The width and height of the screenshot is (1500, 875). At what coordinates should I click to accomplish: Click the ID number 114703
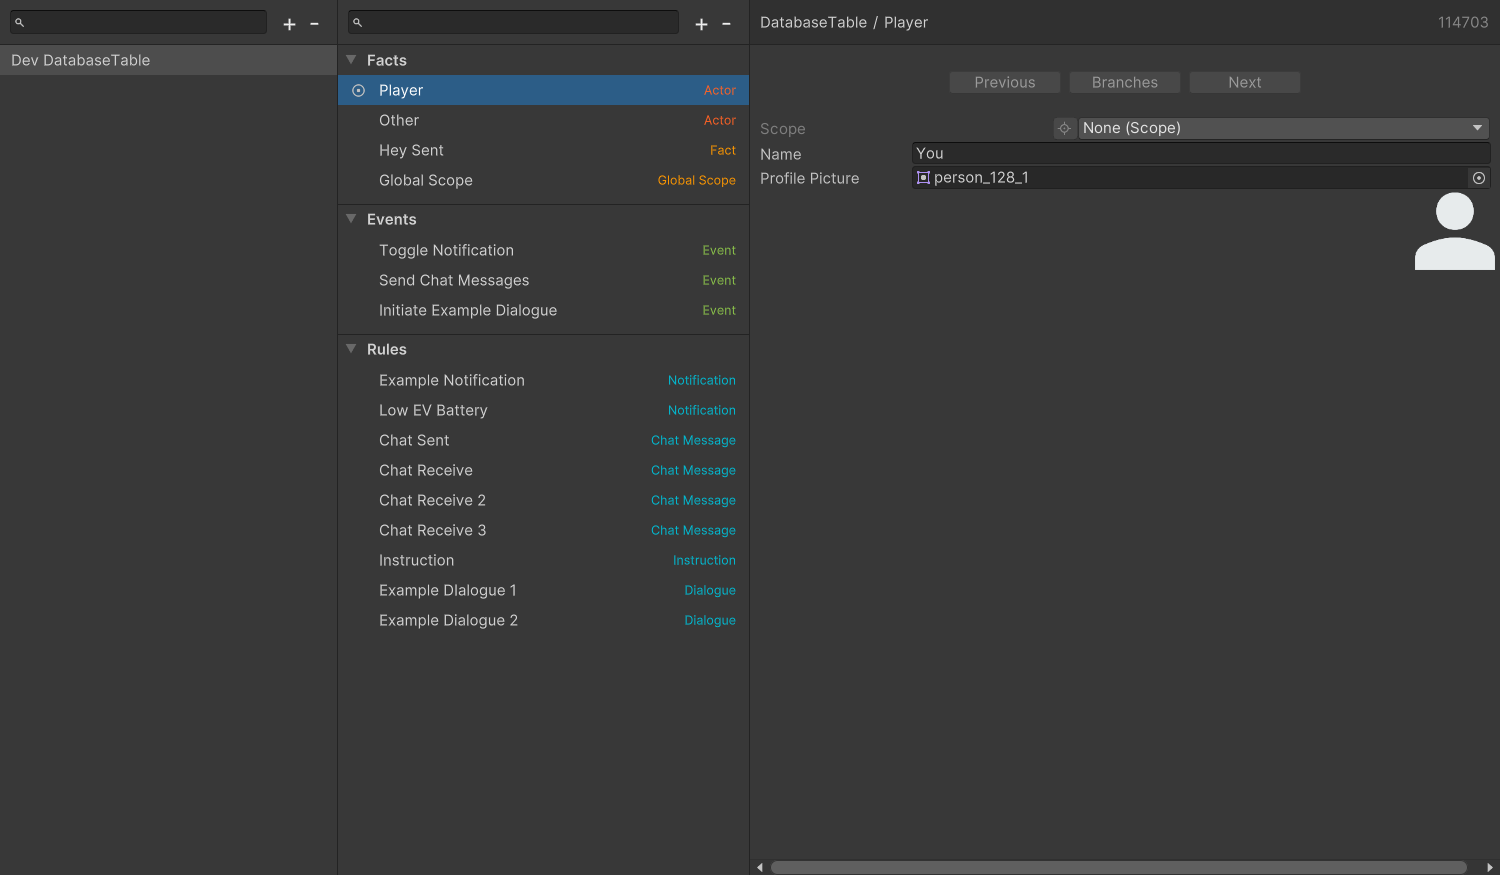click(x=1463, y=22)
